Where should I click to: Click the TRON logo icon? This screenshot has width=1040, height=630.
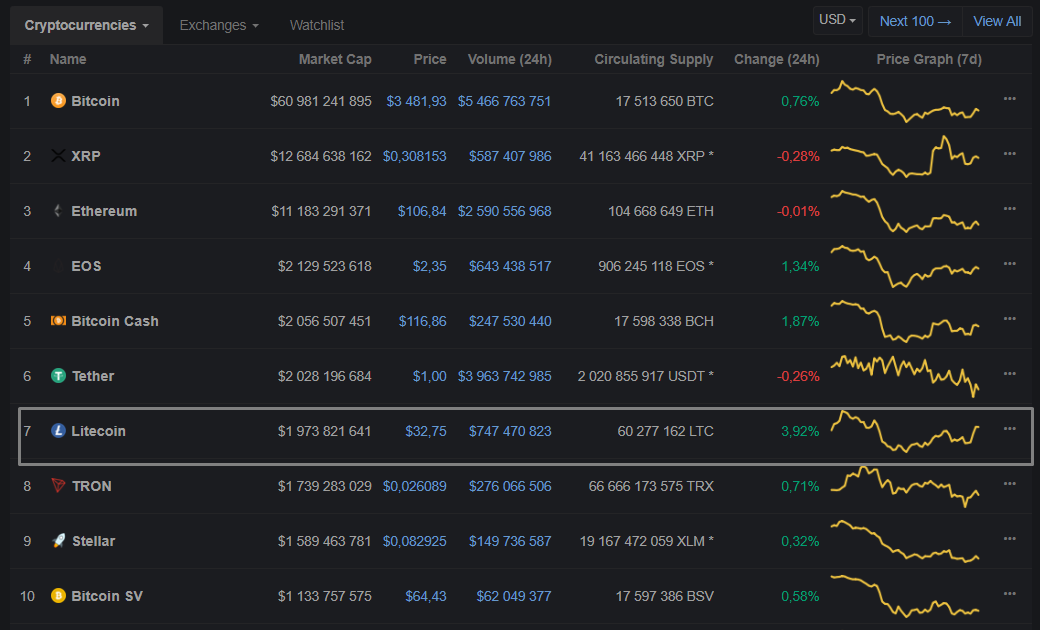[58, 486]
